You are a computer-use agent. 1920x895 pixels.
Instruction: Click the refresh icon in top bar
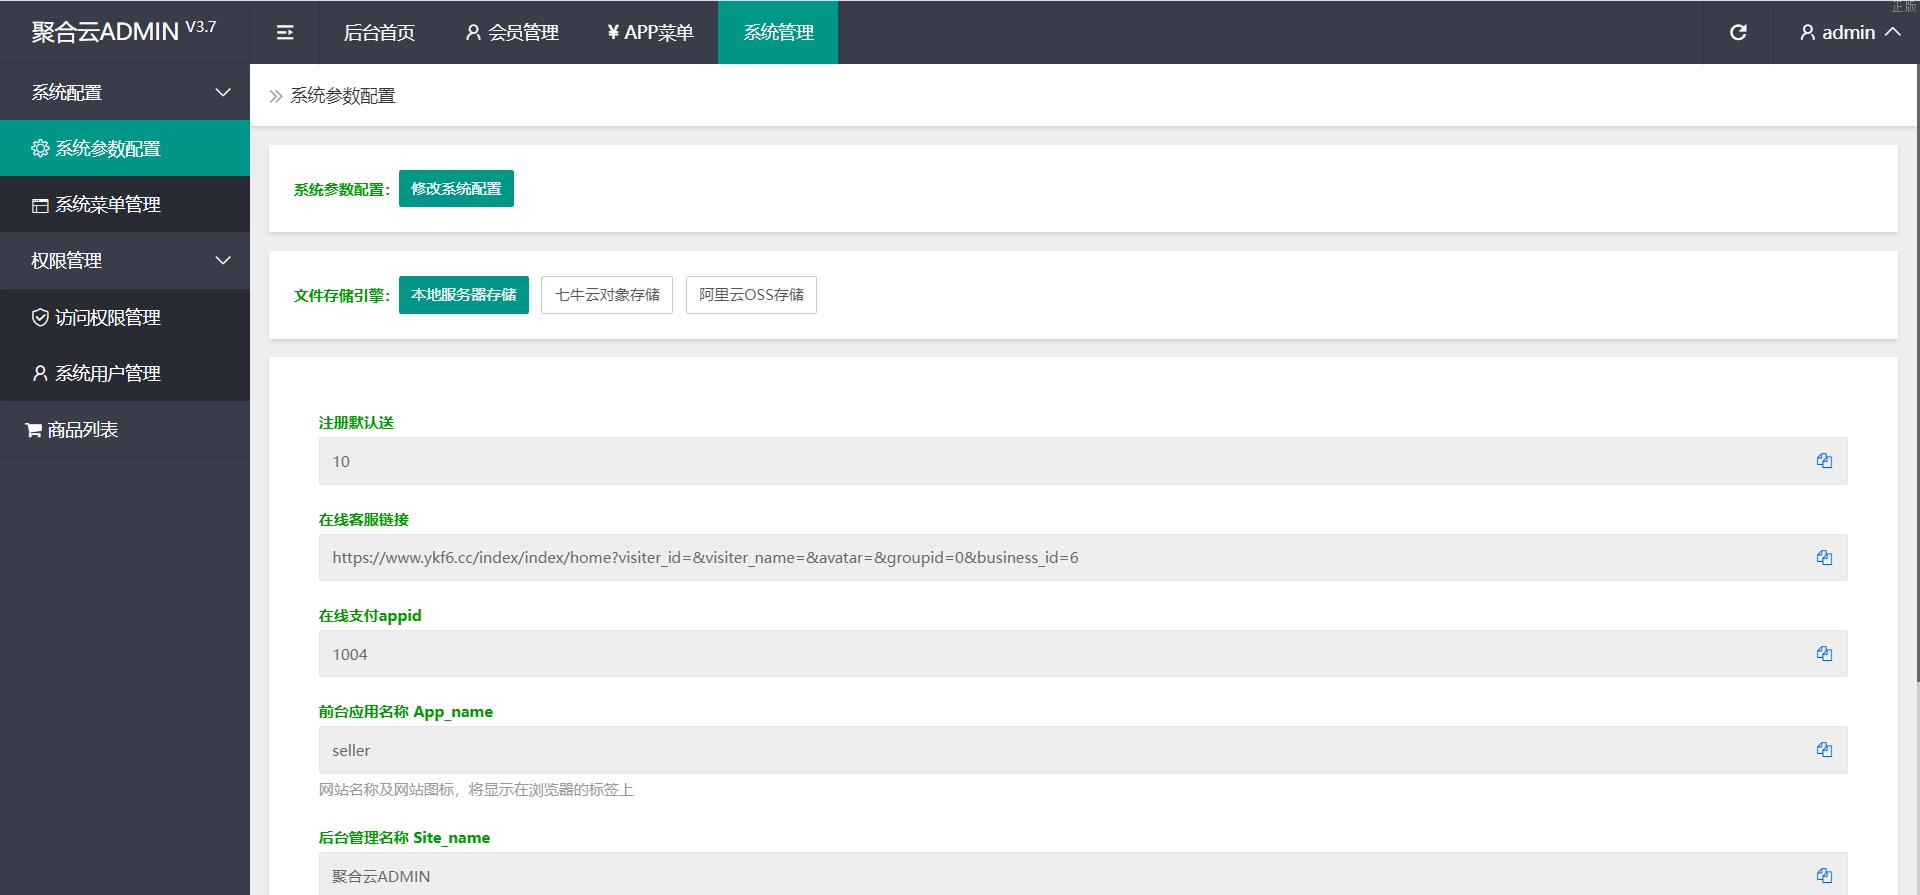click(1738, 33)
